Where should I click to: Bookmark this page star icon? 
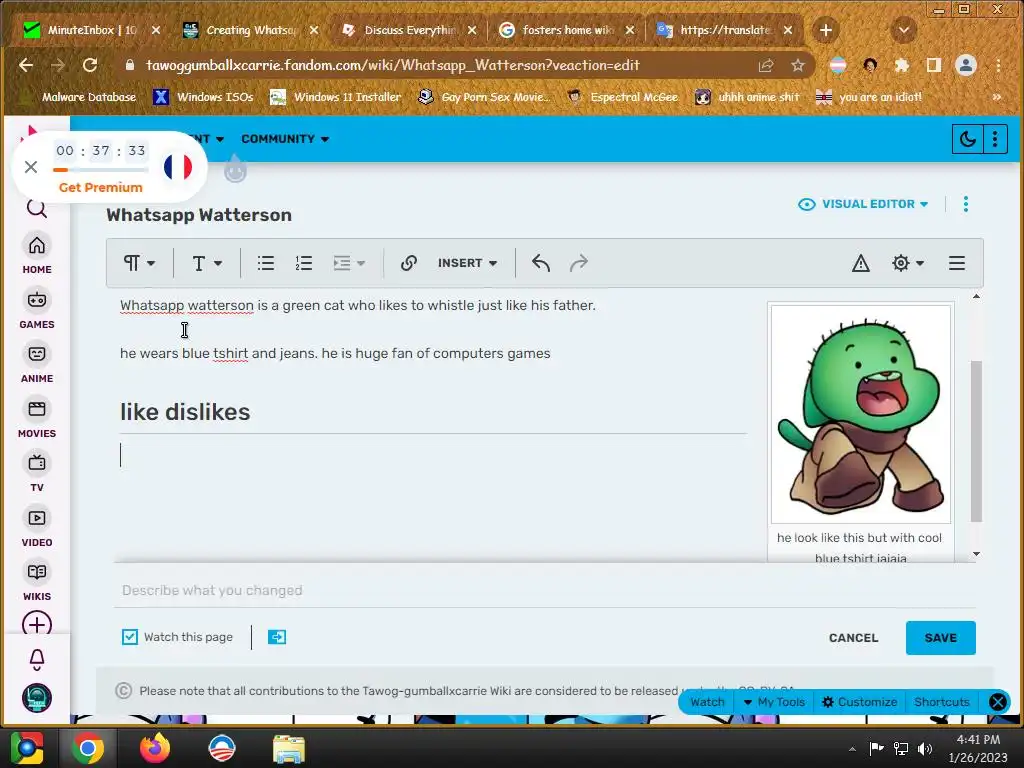(797, 65)
